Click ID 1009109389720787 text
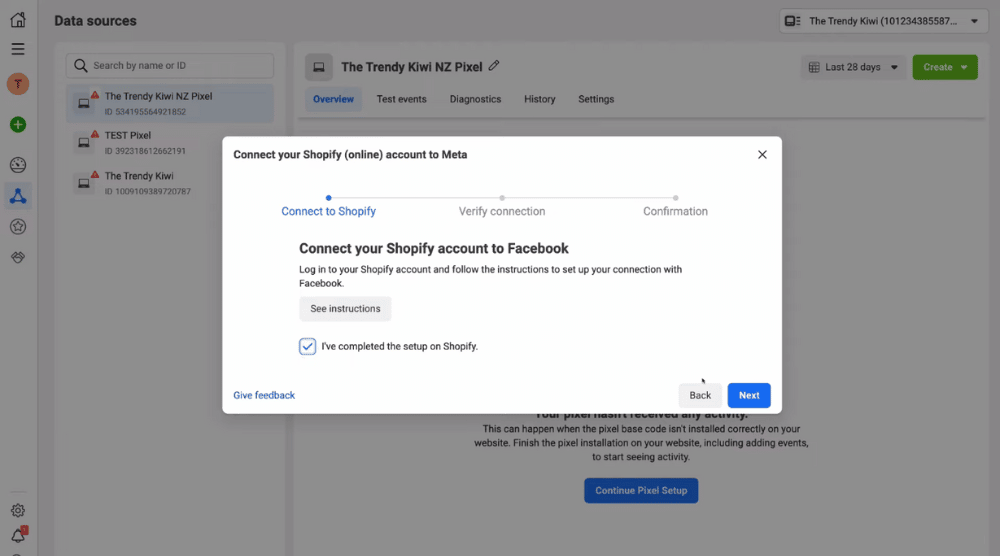 pos(147,191)
